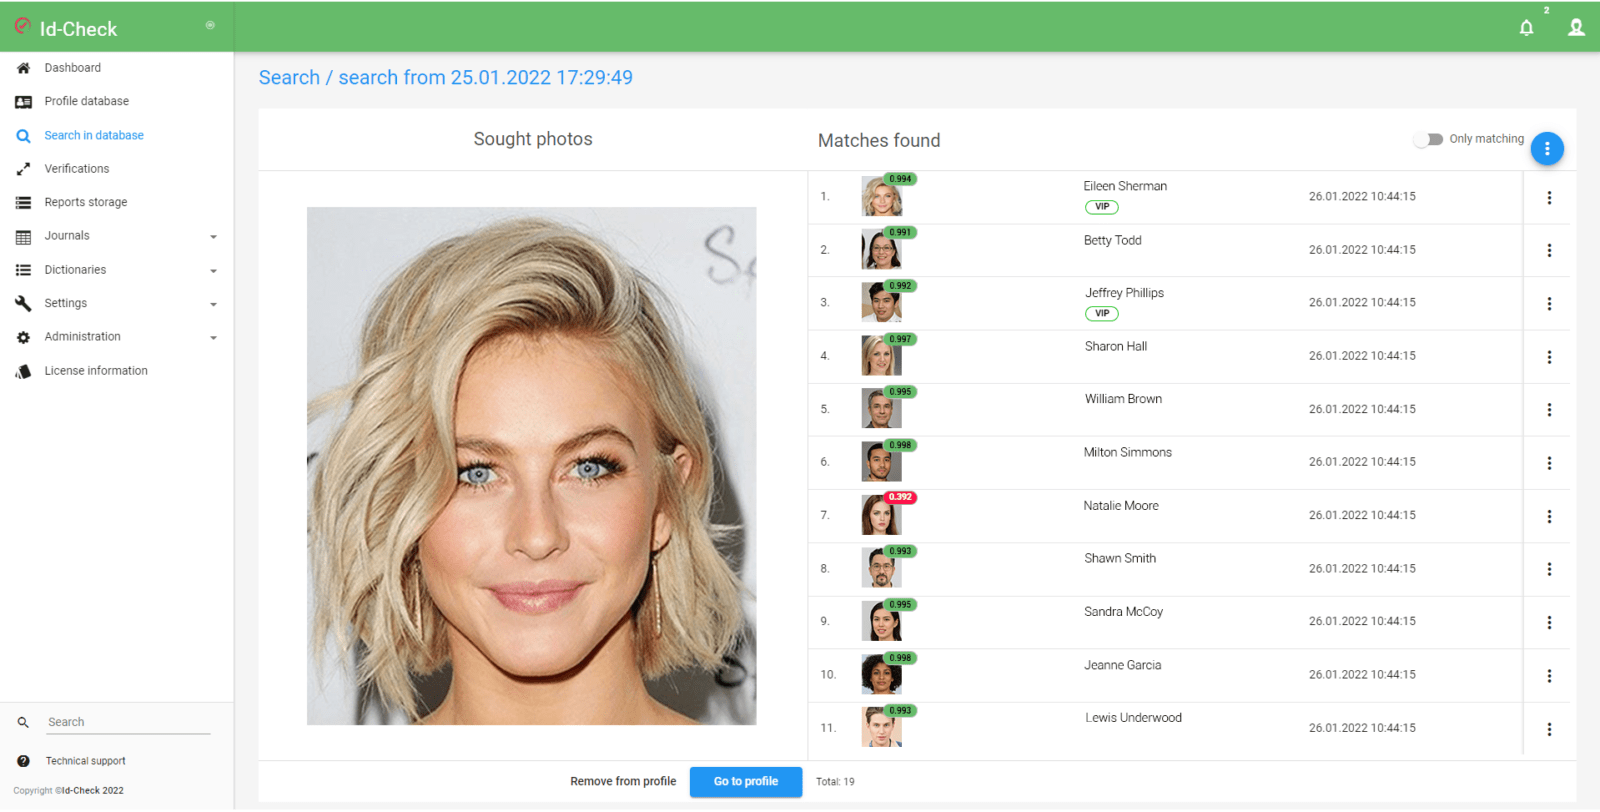The width and height of the screenshot is (1600, 812).
Task: Click the Technical support question mark icon
Action: click(x=23, y=761)
